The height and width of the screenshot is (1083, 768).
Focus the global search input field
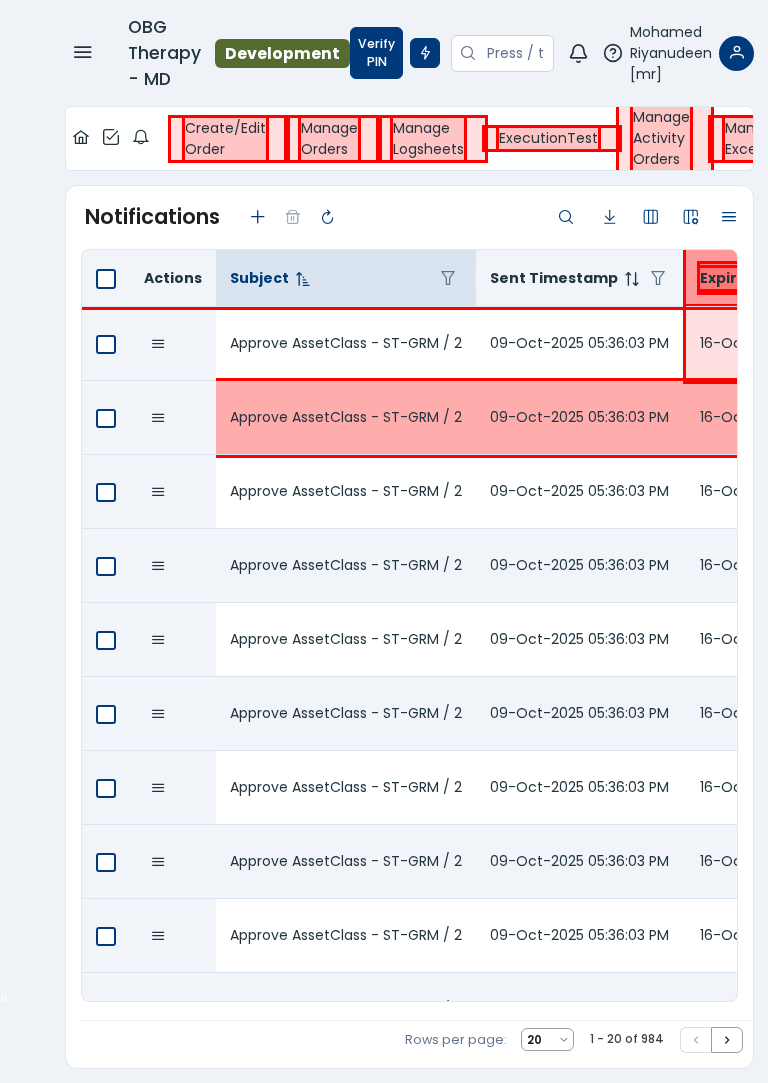514,53
